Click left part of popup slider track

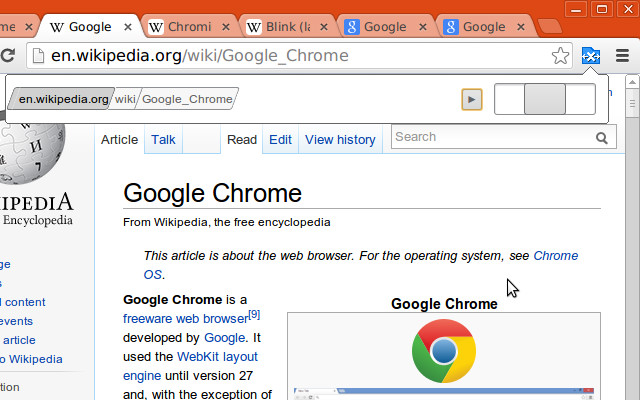click(x=509, y=99)
